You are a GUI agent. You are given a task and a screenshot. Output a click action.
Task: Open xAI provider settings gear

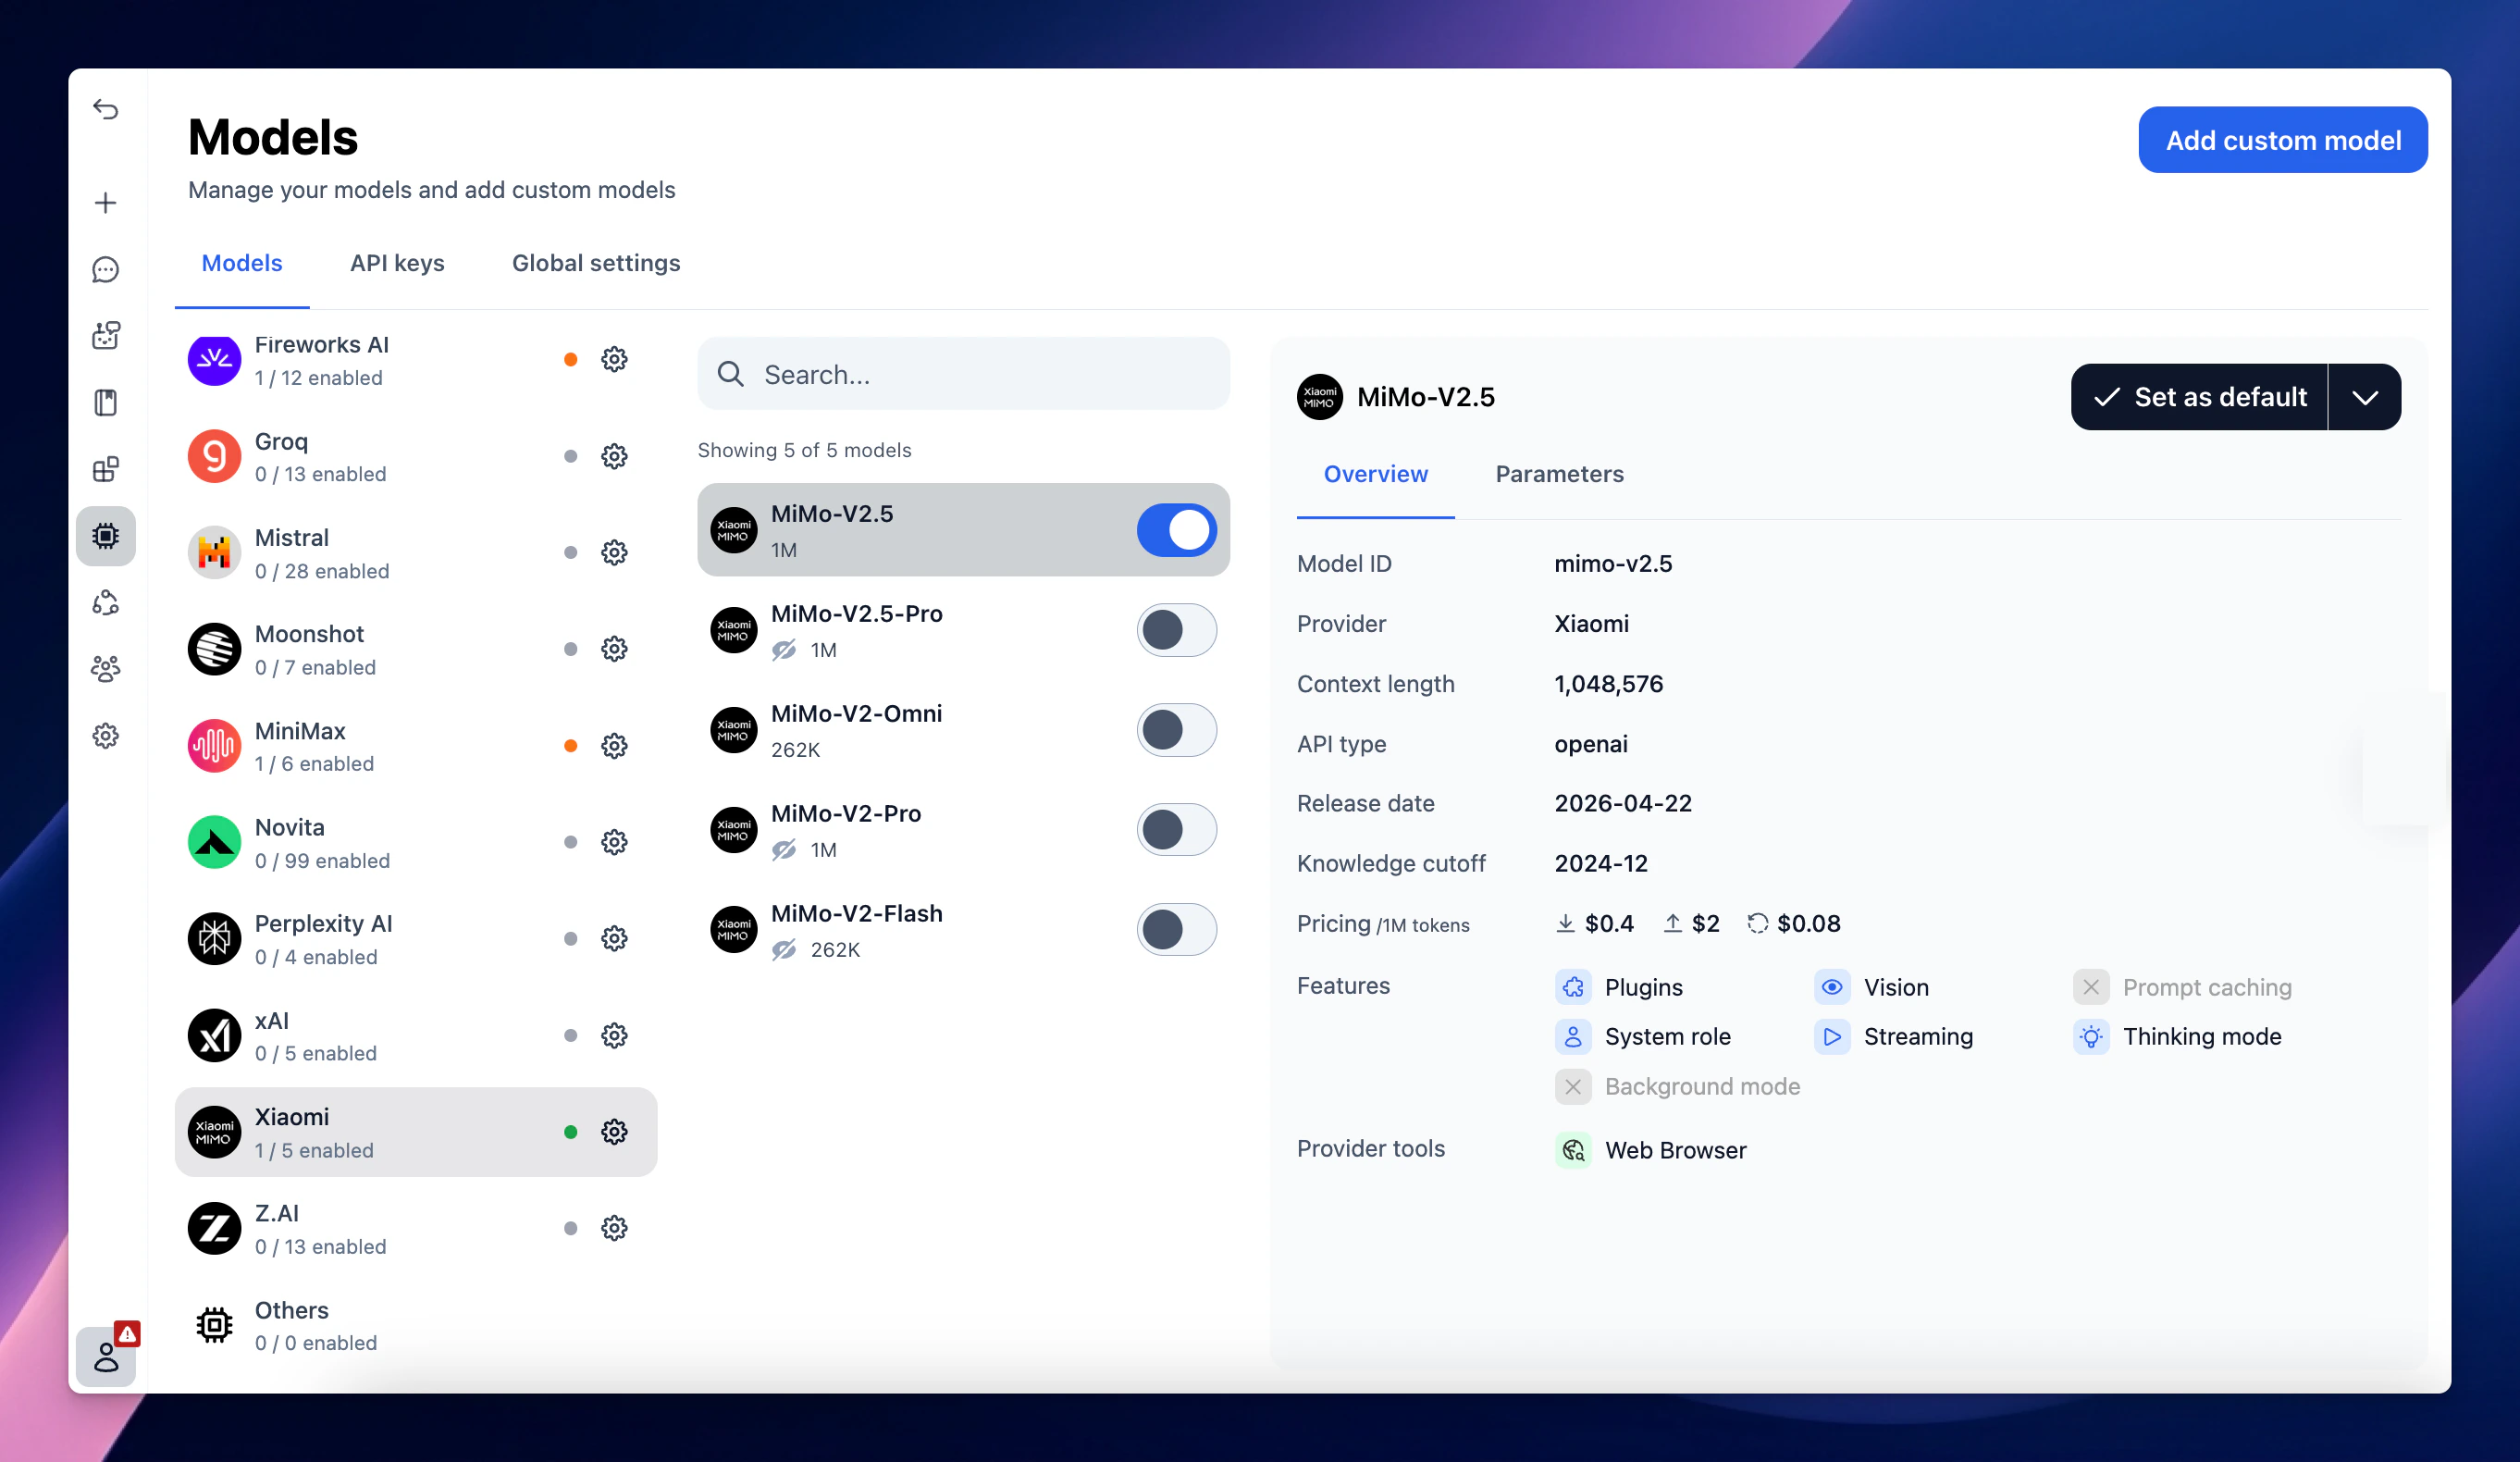pos(614,1036)
